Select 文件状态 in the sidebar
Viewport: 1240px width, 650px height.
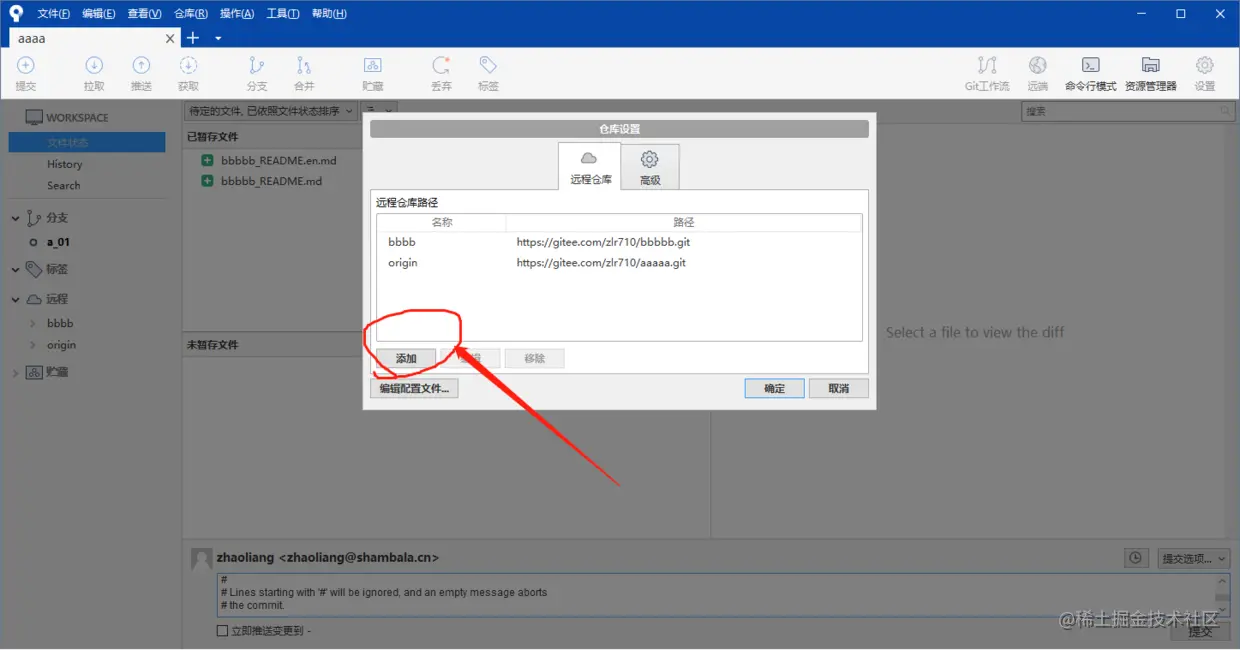click(87, 143)
